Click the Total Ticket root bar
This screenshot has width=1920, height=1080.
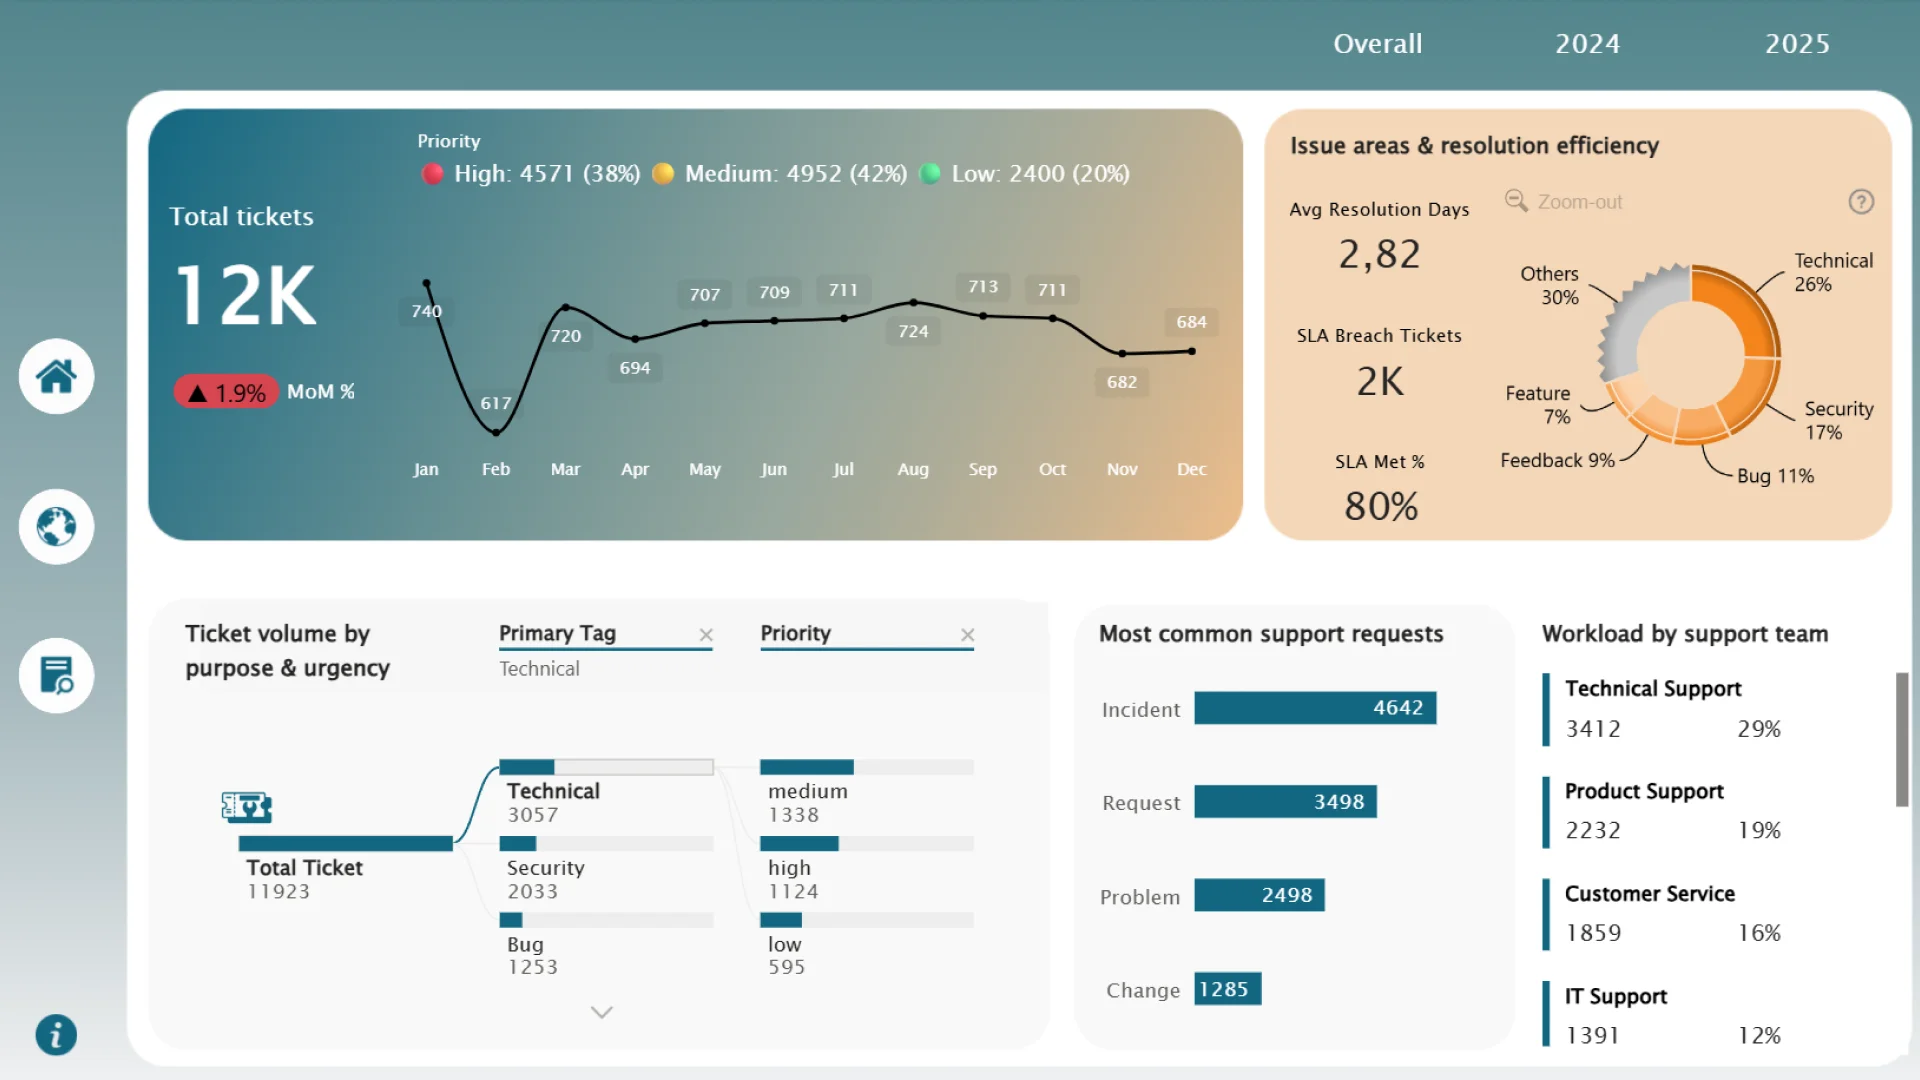point(346,844)
